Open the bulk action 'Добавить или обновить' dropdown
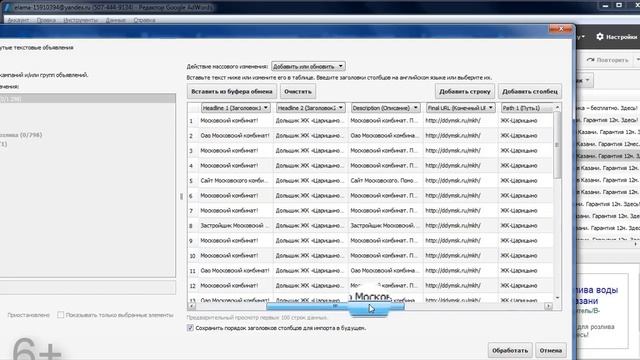 [308, 66]
